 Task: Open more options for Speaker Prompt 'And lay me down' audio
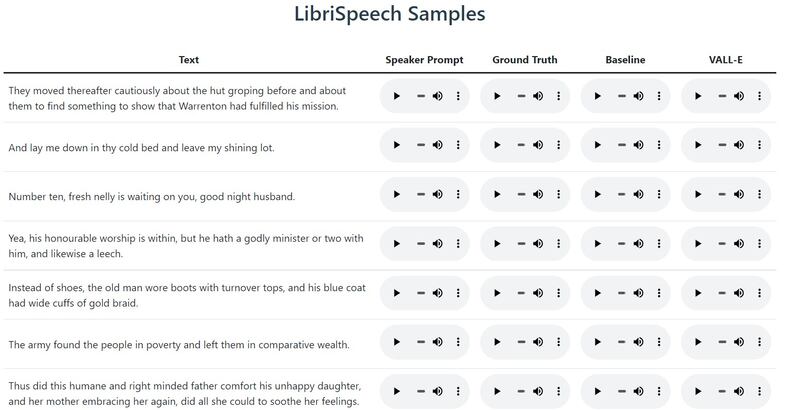(459, 146)
